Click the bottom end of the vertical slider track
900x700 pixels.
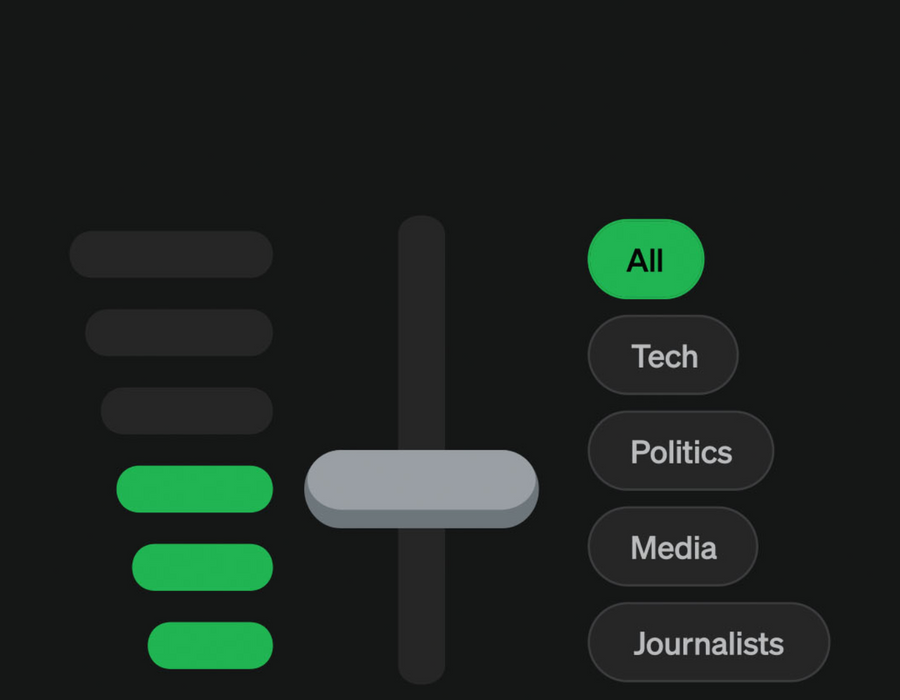click(421, 670)
